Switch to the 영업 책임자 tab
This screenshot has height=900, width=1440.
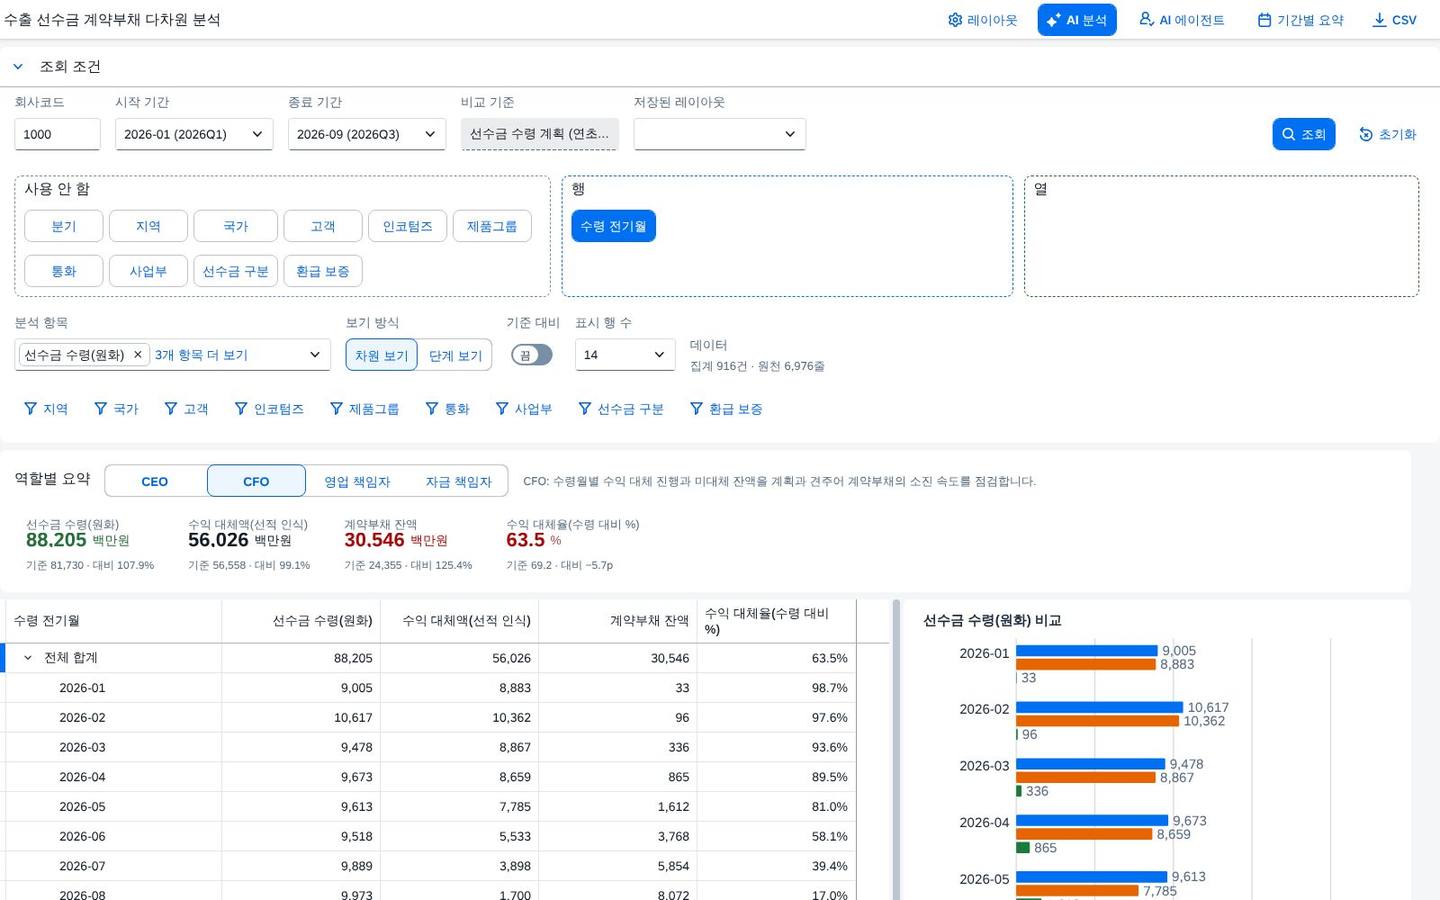(357, 481)
